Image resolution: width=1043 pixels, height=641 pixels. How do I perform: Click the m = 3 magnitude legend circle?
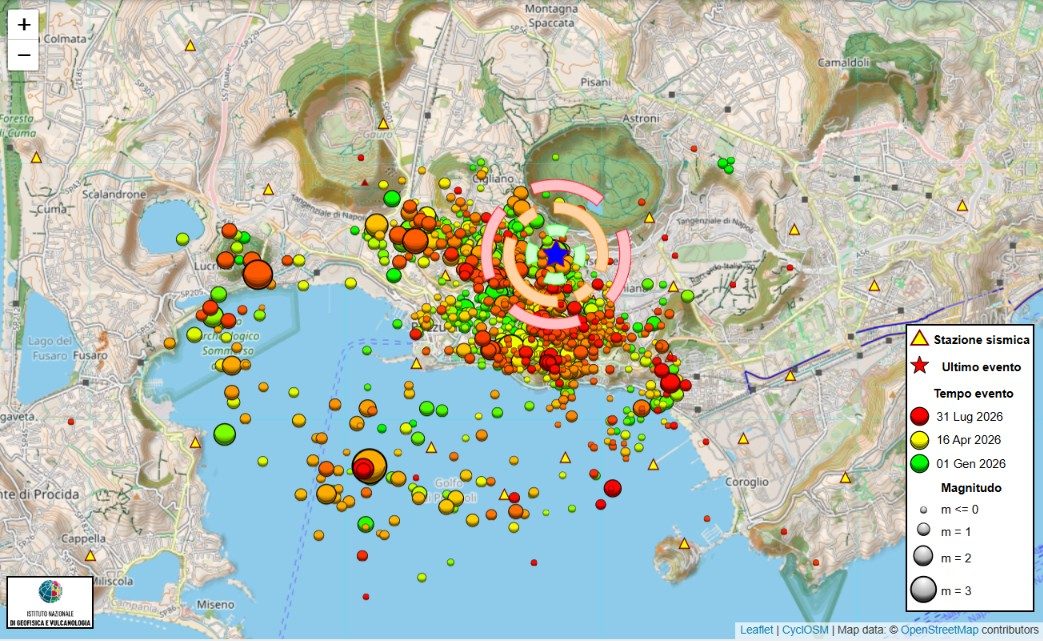(x=923, y=589)
